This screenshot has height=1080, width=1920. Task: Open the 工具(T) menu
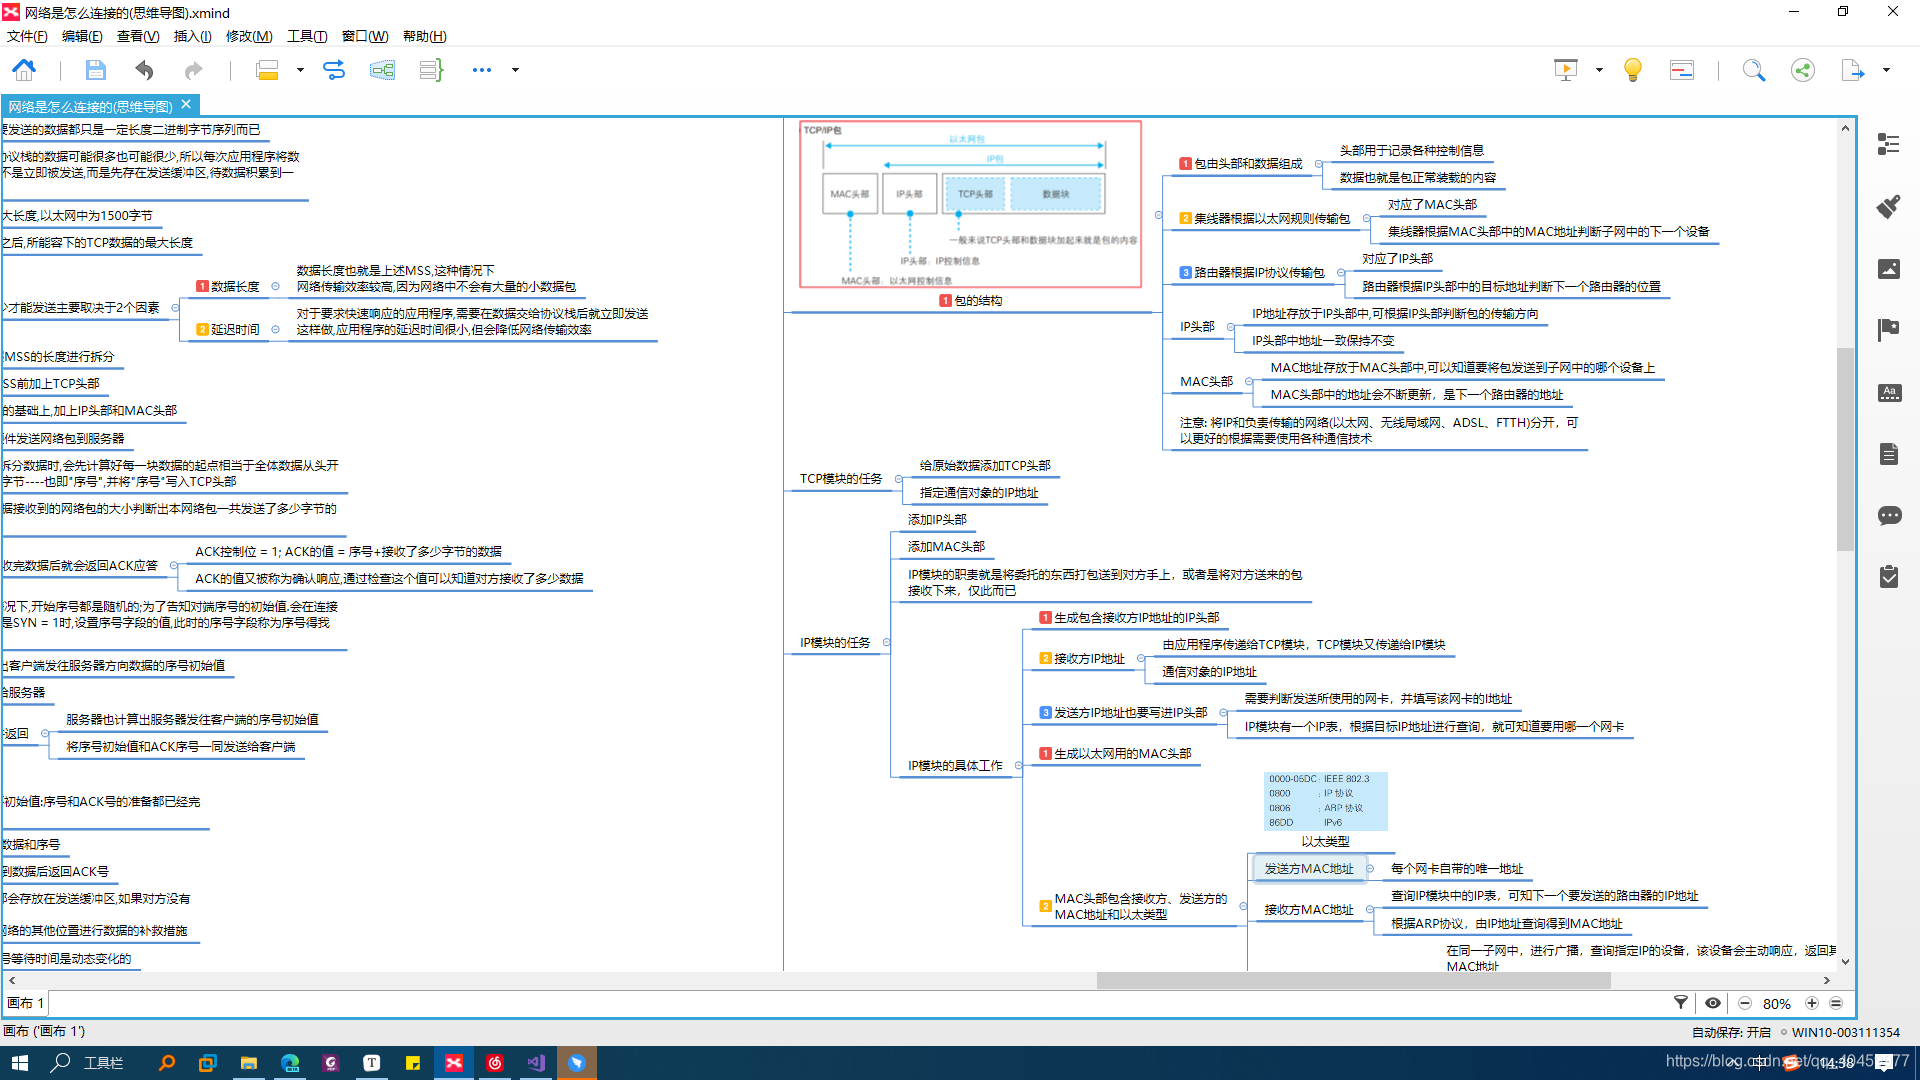coord(306,36)
